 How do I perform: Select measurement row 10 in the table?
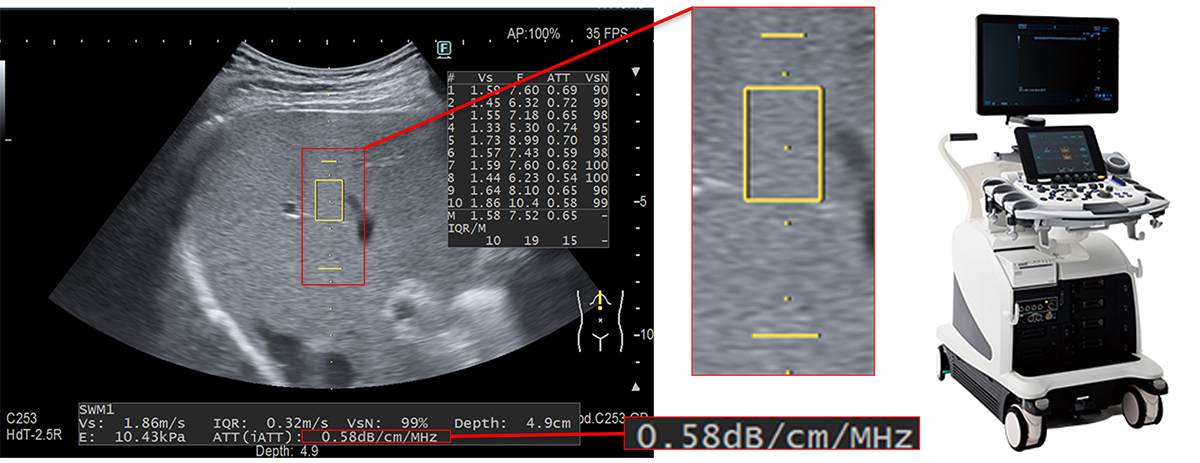(529, 202)
